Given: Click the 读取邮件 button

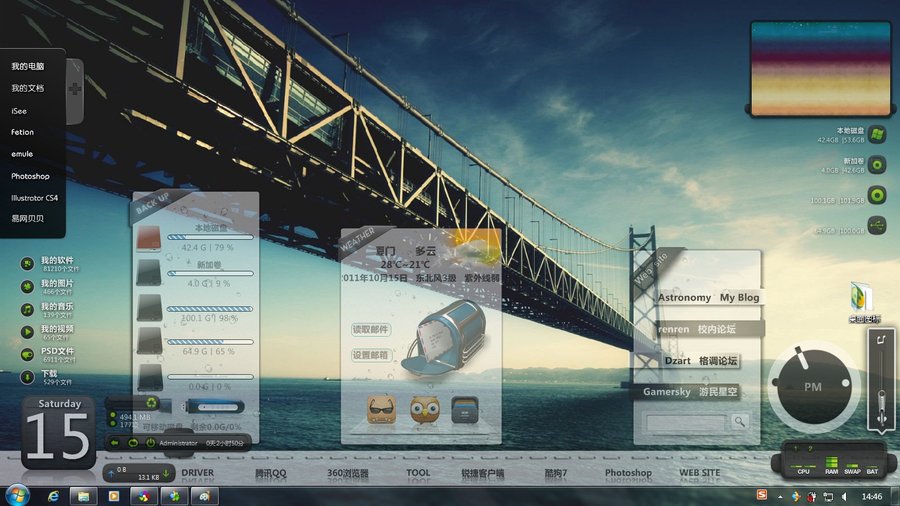Looking at the screenshot, I should 370,329.
